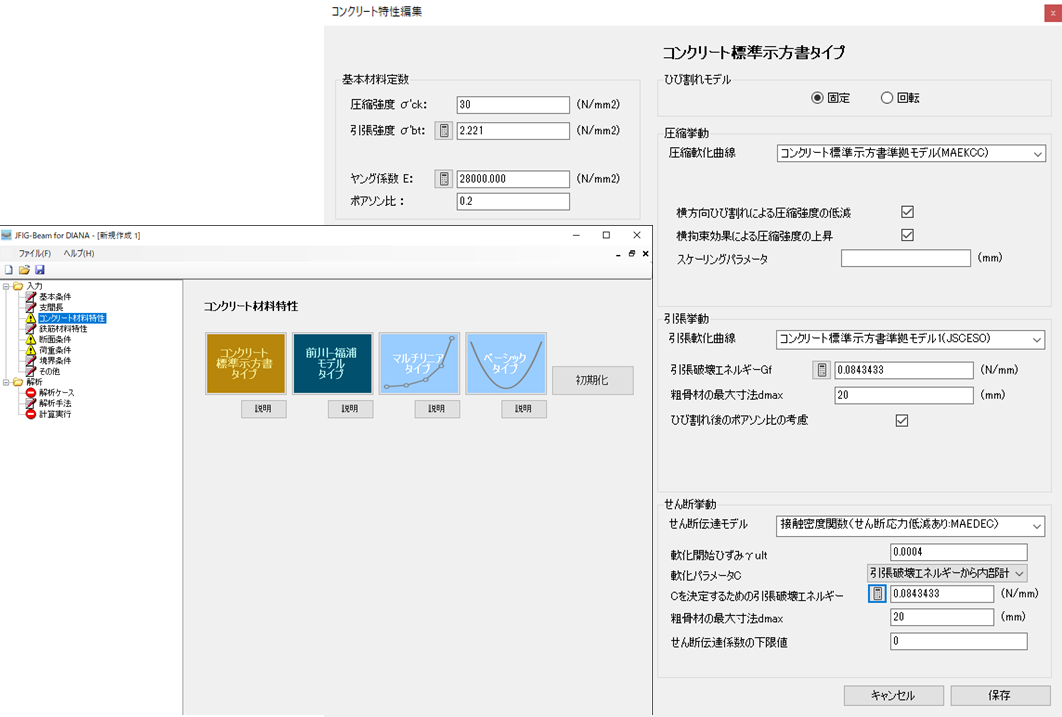Toggle 横方向ひび割れによる圧縮強度の低減 checkbox

point(908,212)
